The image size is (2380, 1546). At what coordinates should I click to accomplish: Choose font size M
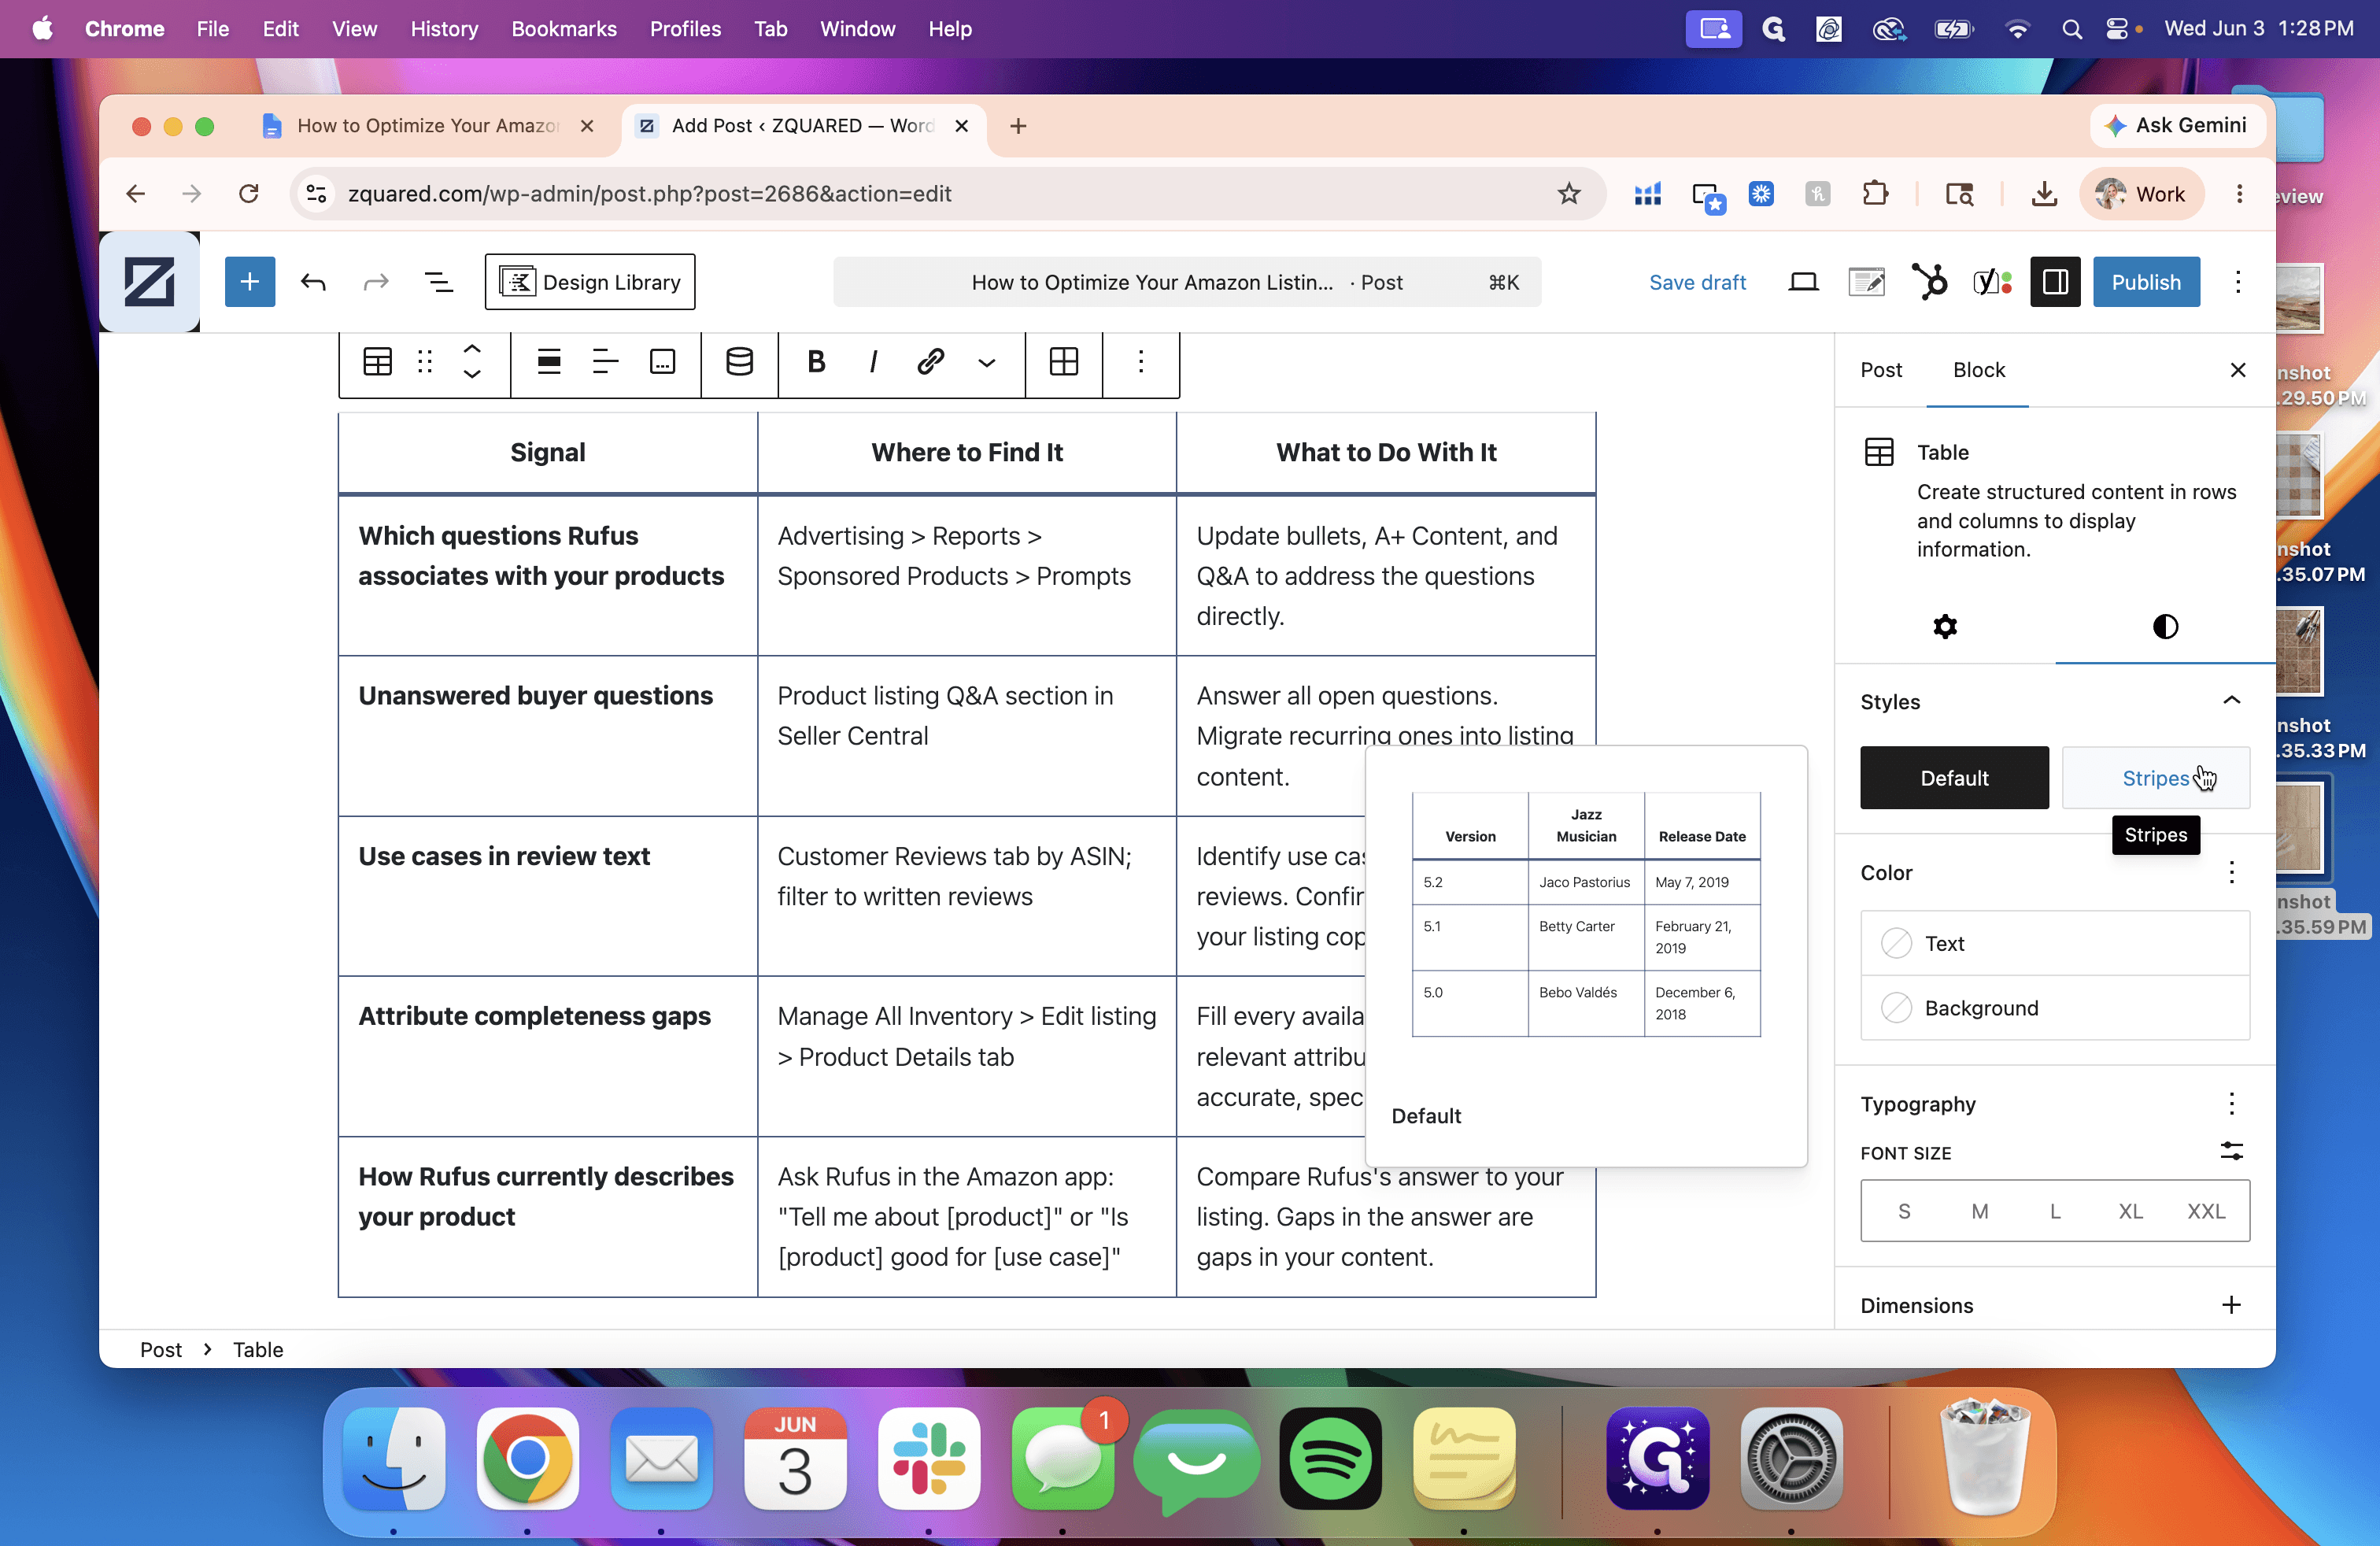click(x=1980, y=1211)
